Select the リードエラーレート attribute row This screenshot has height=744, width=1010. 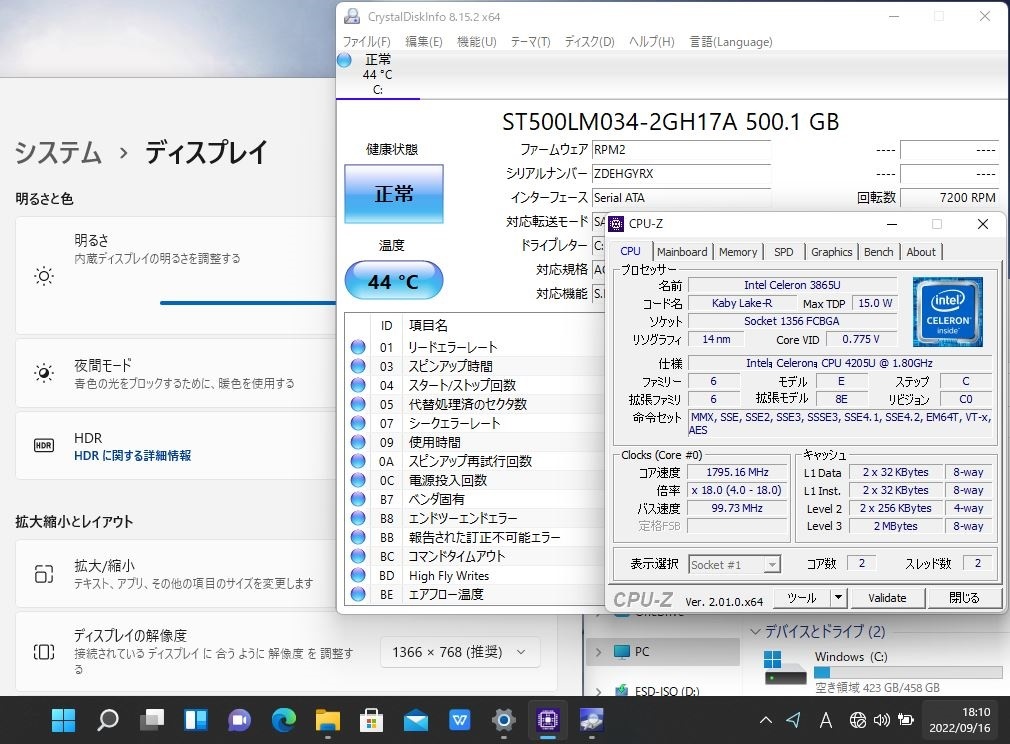(x=474, y=347)
